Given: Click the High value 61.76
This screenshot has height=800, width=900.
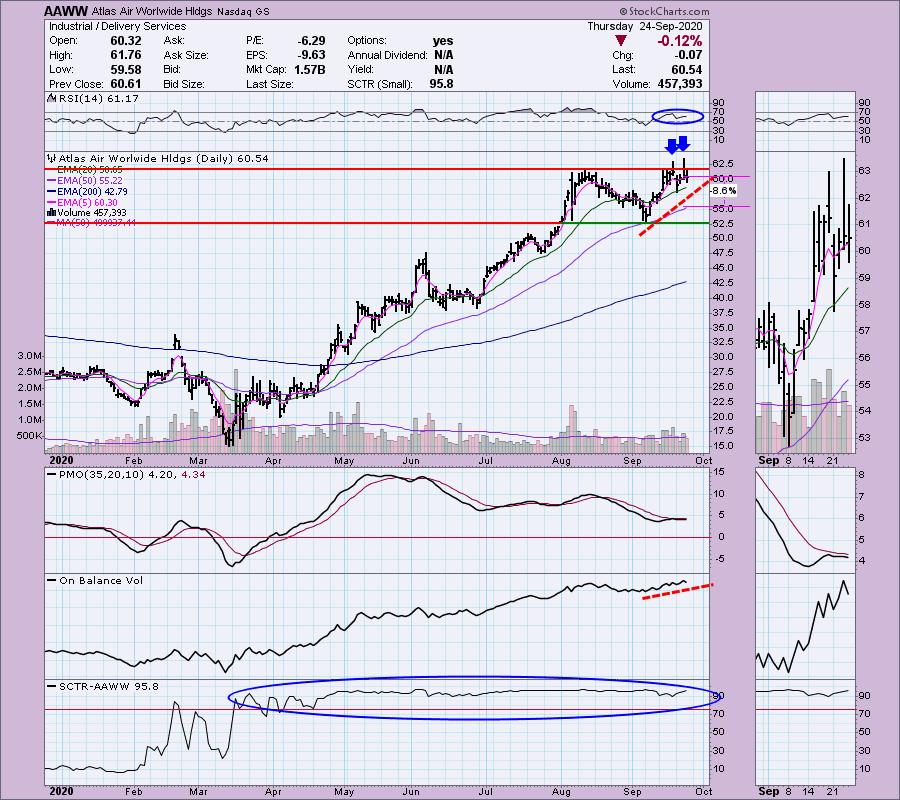Looking at the screenshot, I should (x=126, y=55).
